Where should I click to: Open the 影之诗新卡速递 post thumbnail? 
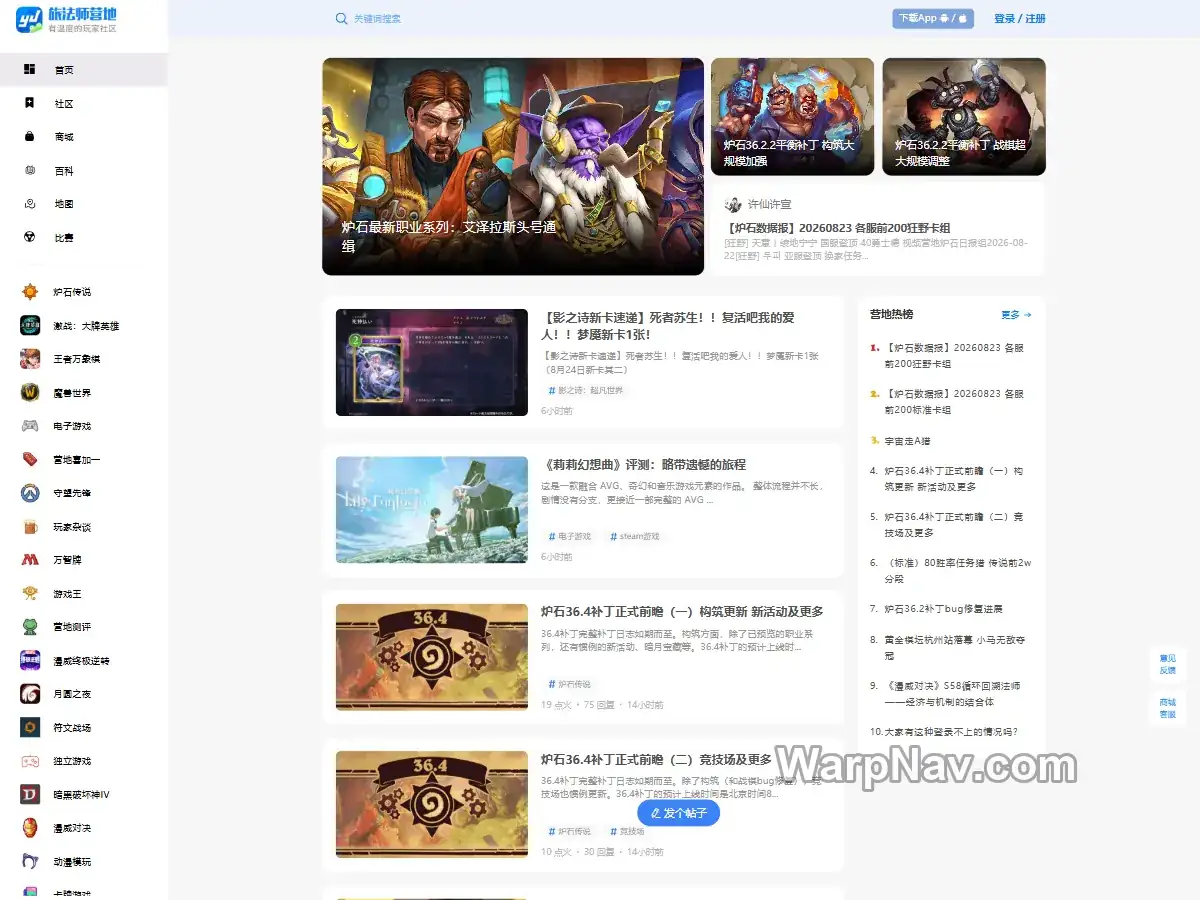click(x=432, y=362)
